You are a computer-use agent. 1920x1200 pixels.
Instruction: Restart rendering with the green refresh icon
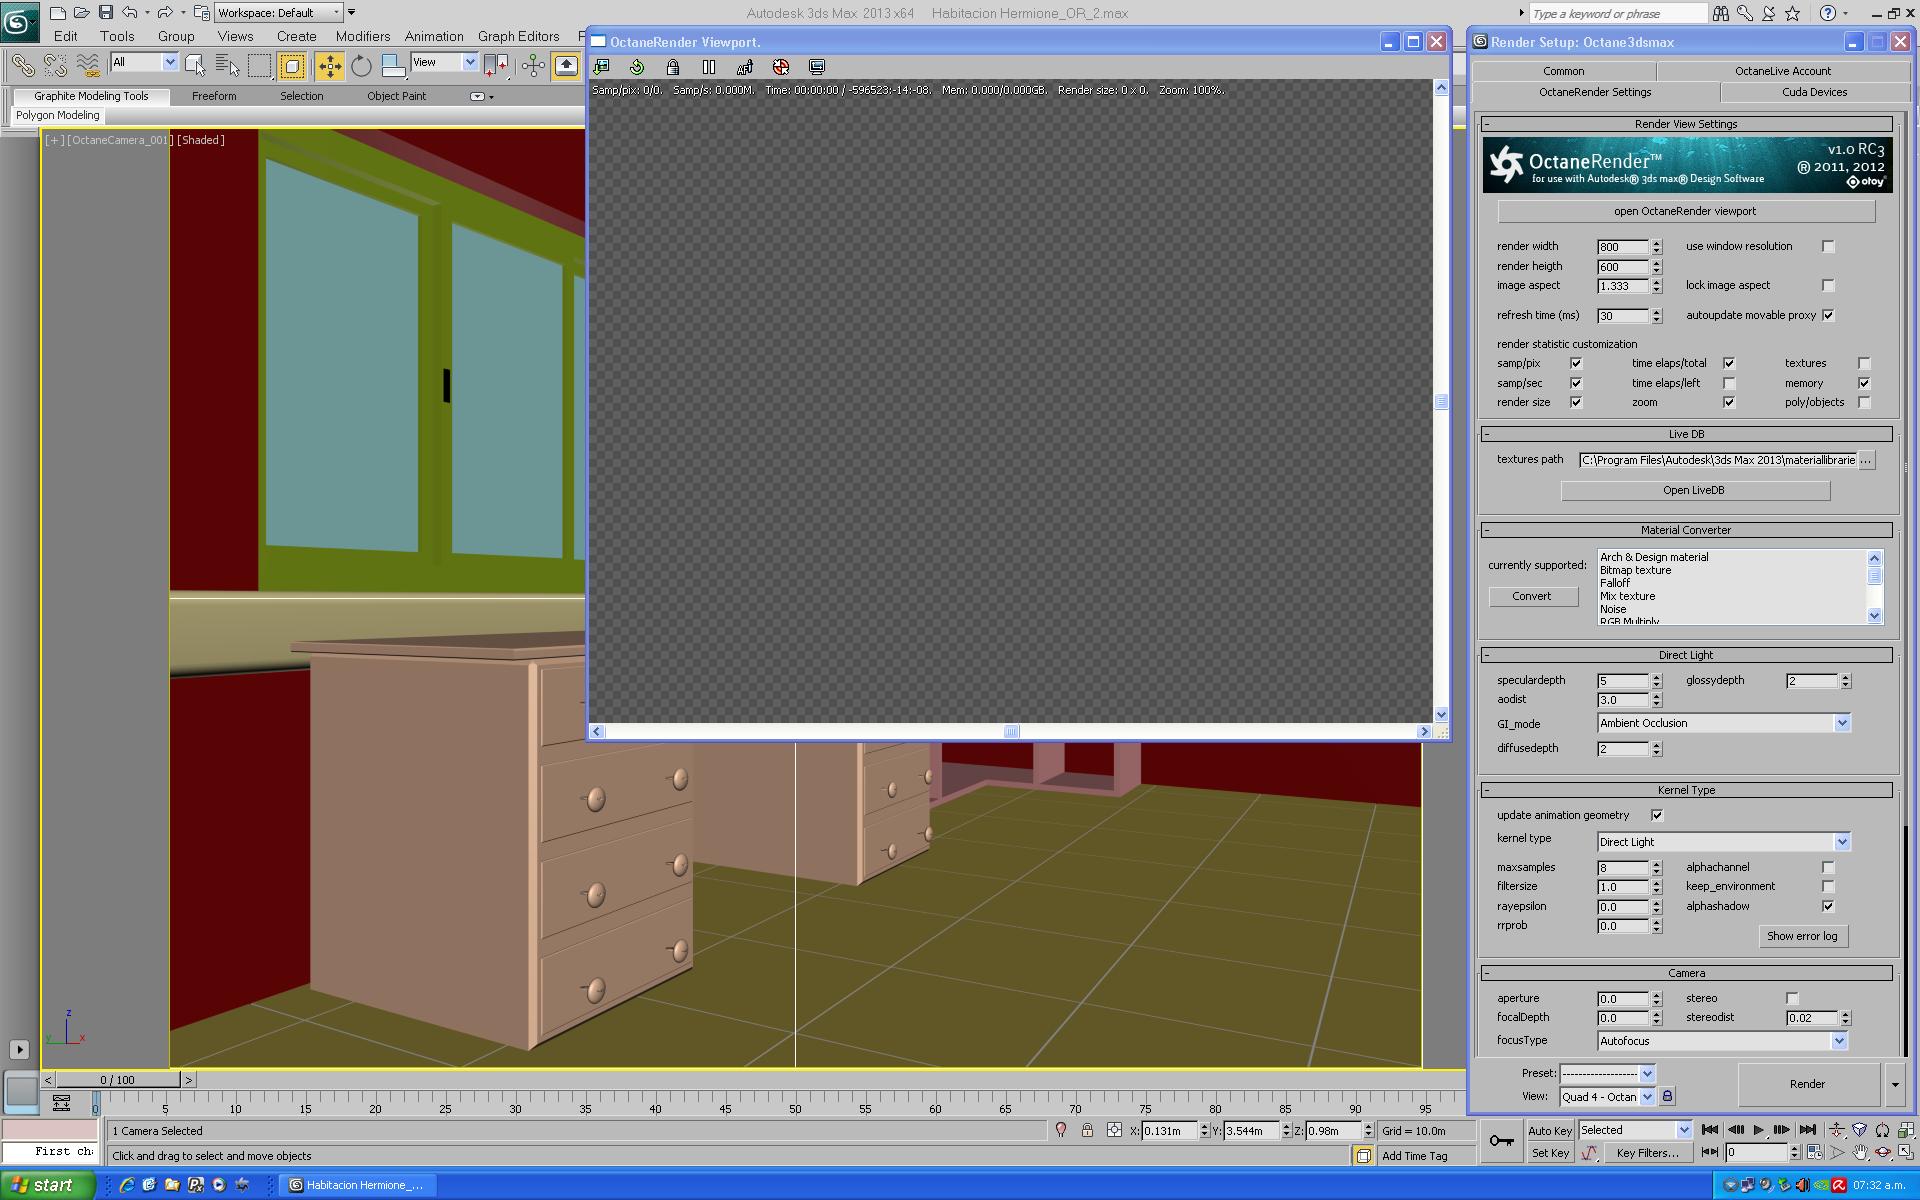pos(637,67)
